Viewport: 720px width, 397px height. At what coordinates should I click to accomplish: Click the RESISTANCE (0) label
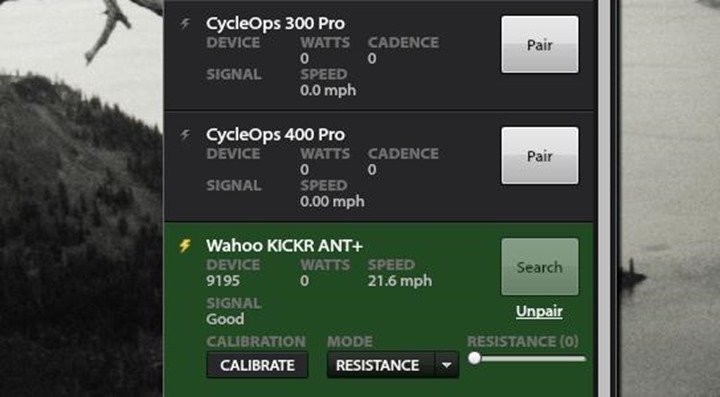coord(523,341)
